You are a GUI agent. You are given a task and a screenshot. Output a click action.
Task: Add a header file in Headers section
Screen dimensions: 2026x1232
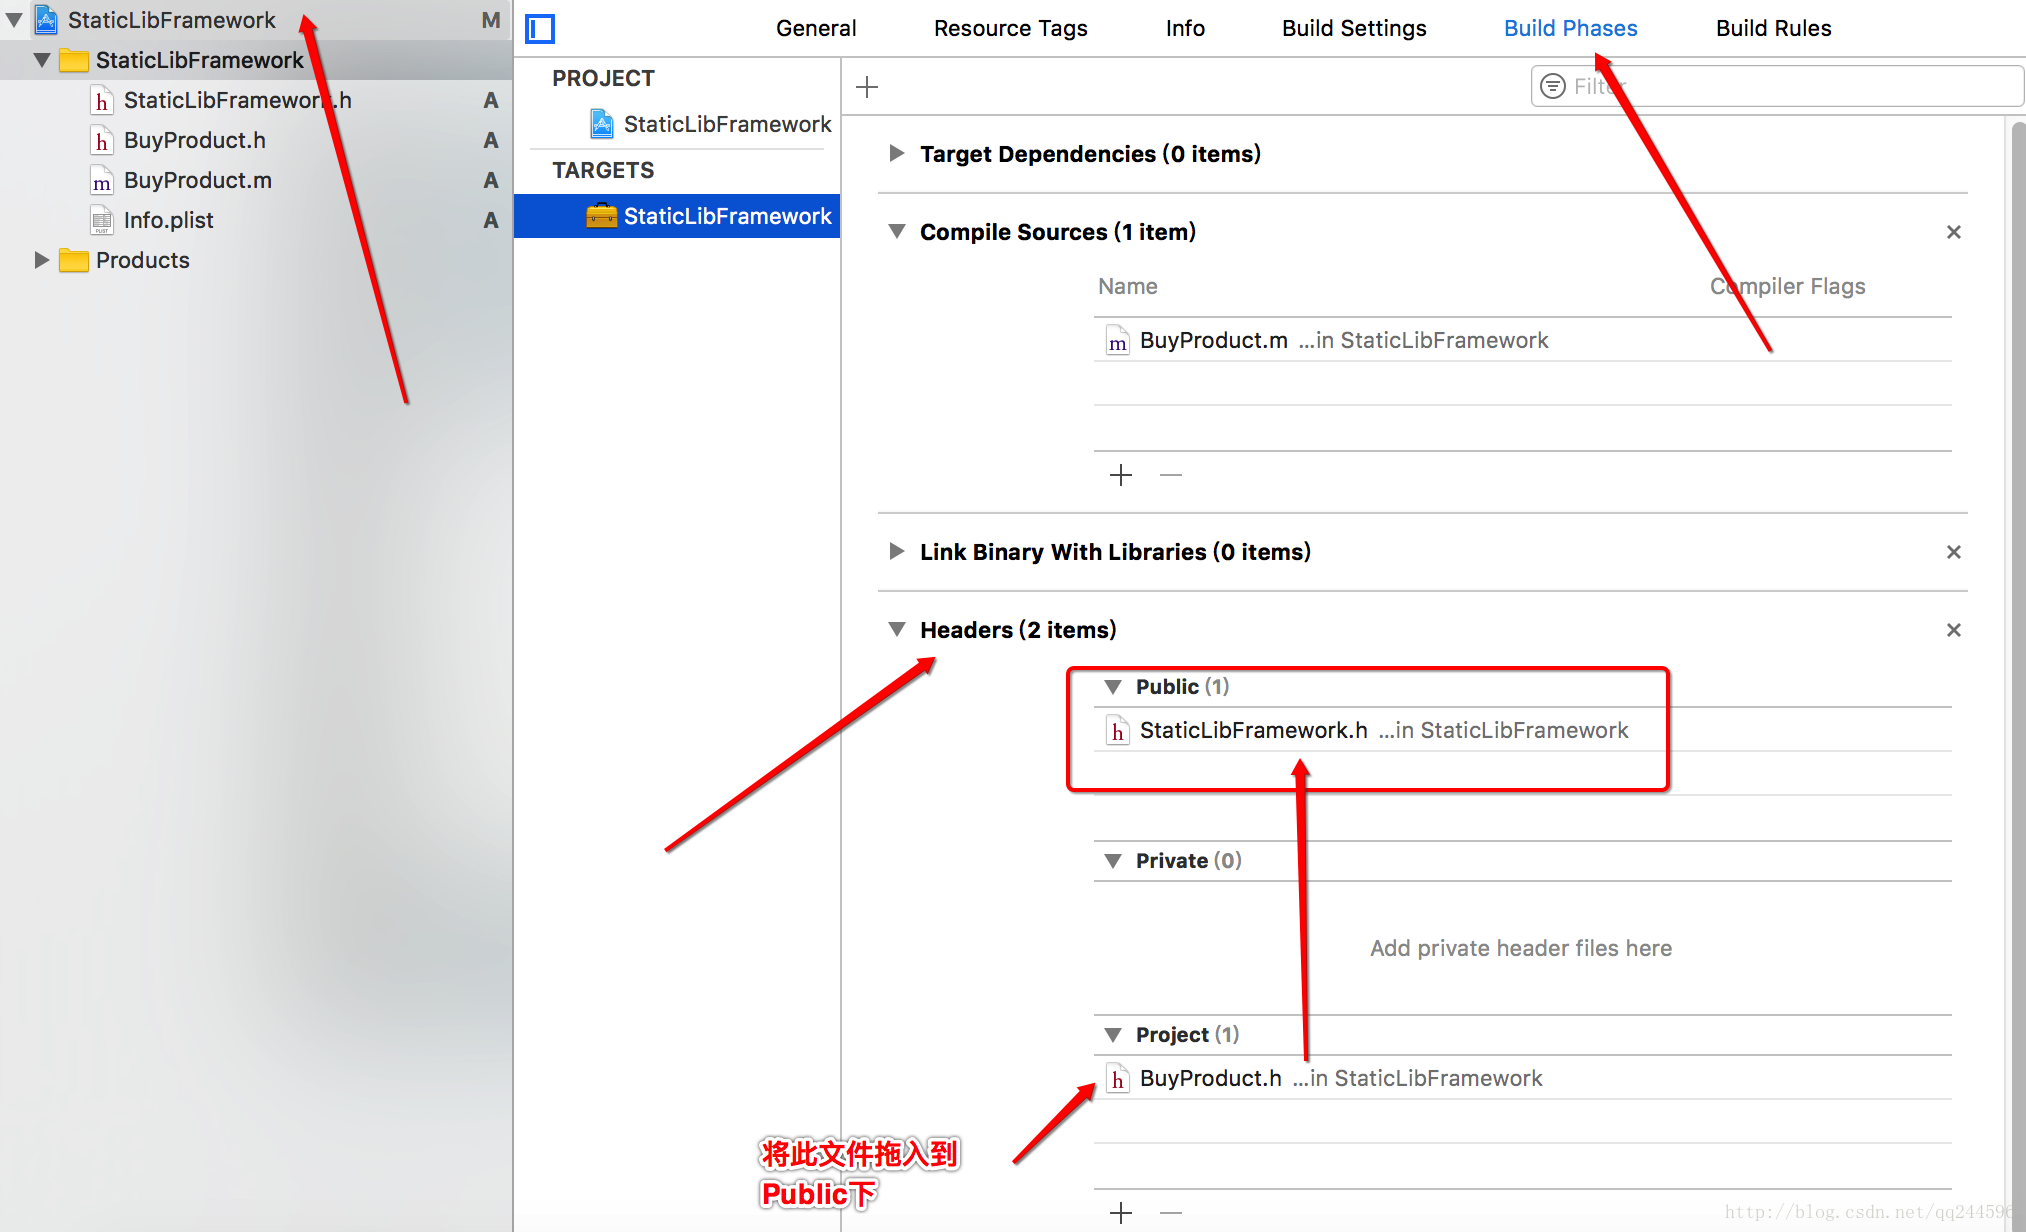pyautogui.click(x=1121, y=1213)
